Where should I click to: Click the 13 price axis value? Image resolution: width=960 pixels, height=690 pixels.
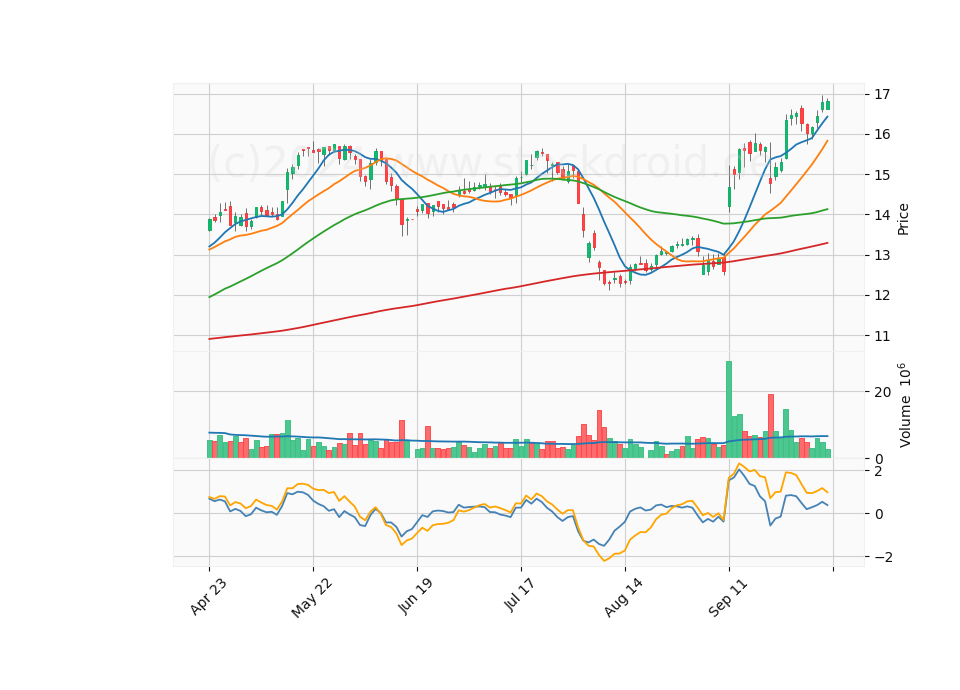tap(882, 255)
